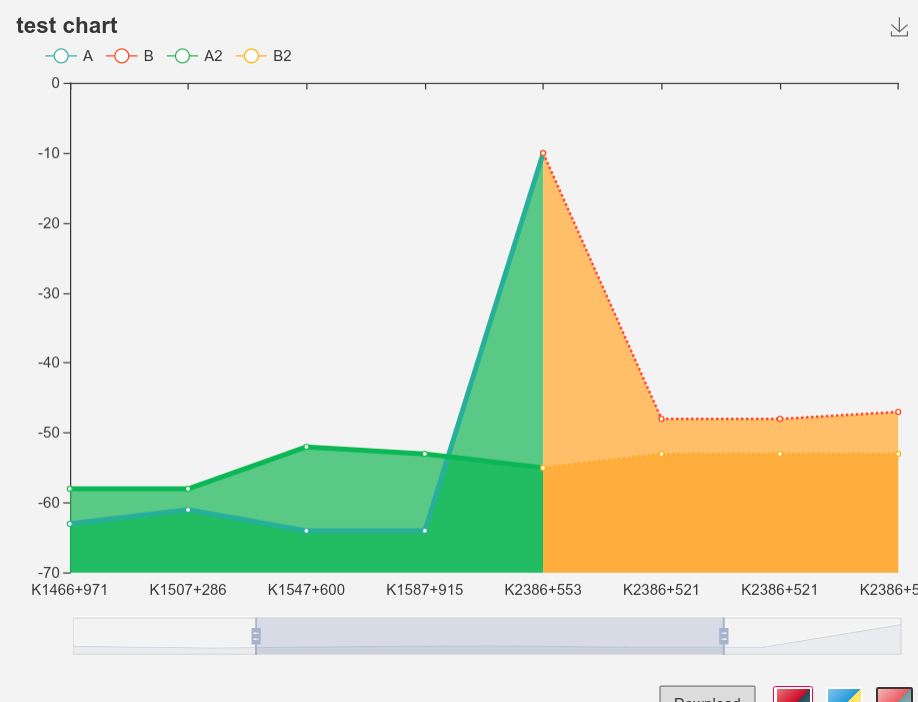Click the x-axis label K1507+286

click(188, 590)
